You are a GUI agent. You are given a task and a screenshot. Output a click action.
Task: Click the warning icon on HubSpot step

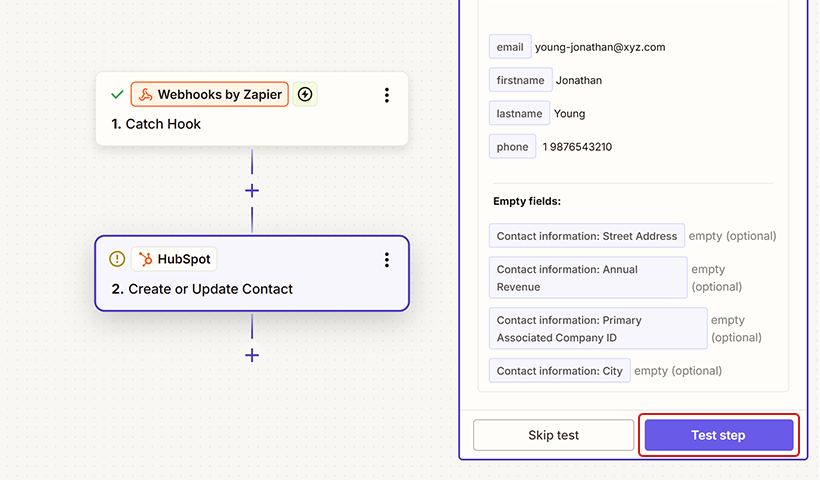(x=117, y=259)
